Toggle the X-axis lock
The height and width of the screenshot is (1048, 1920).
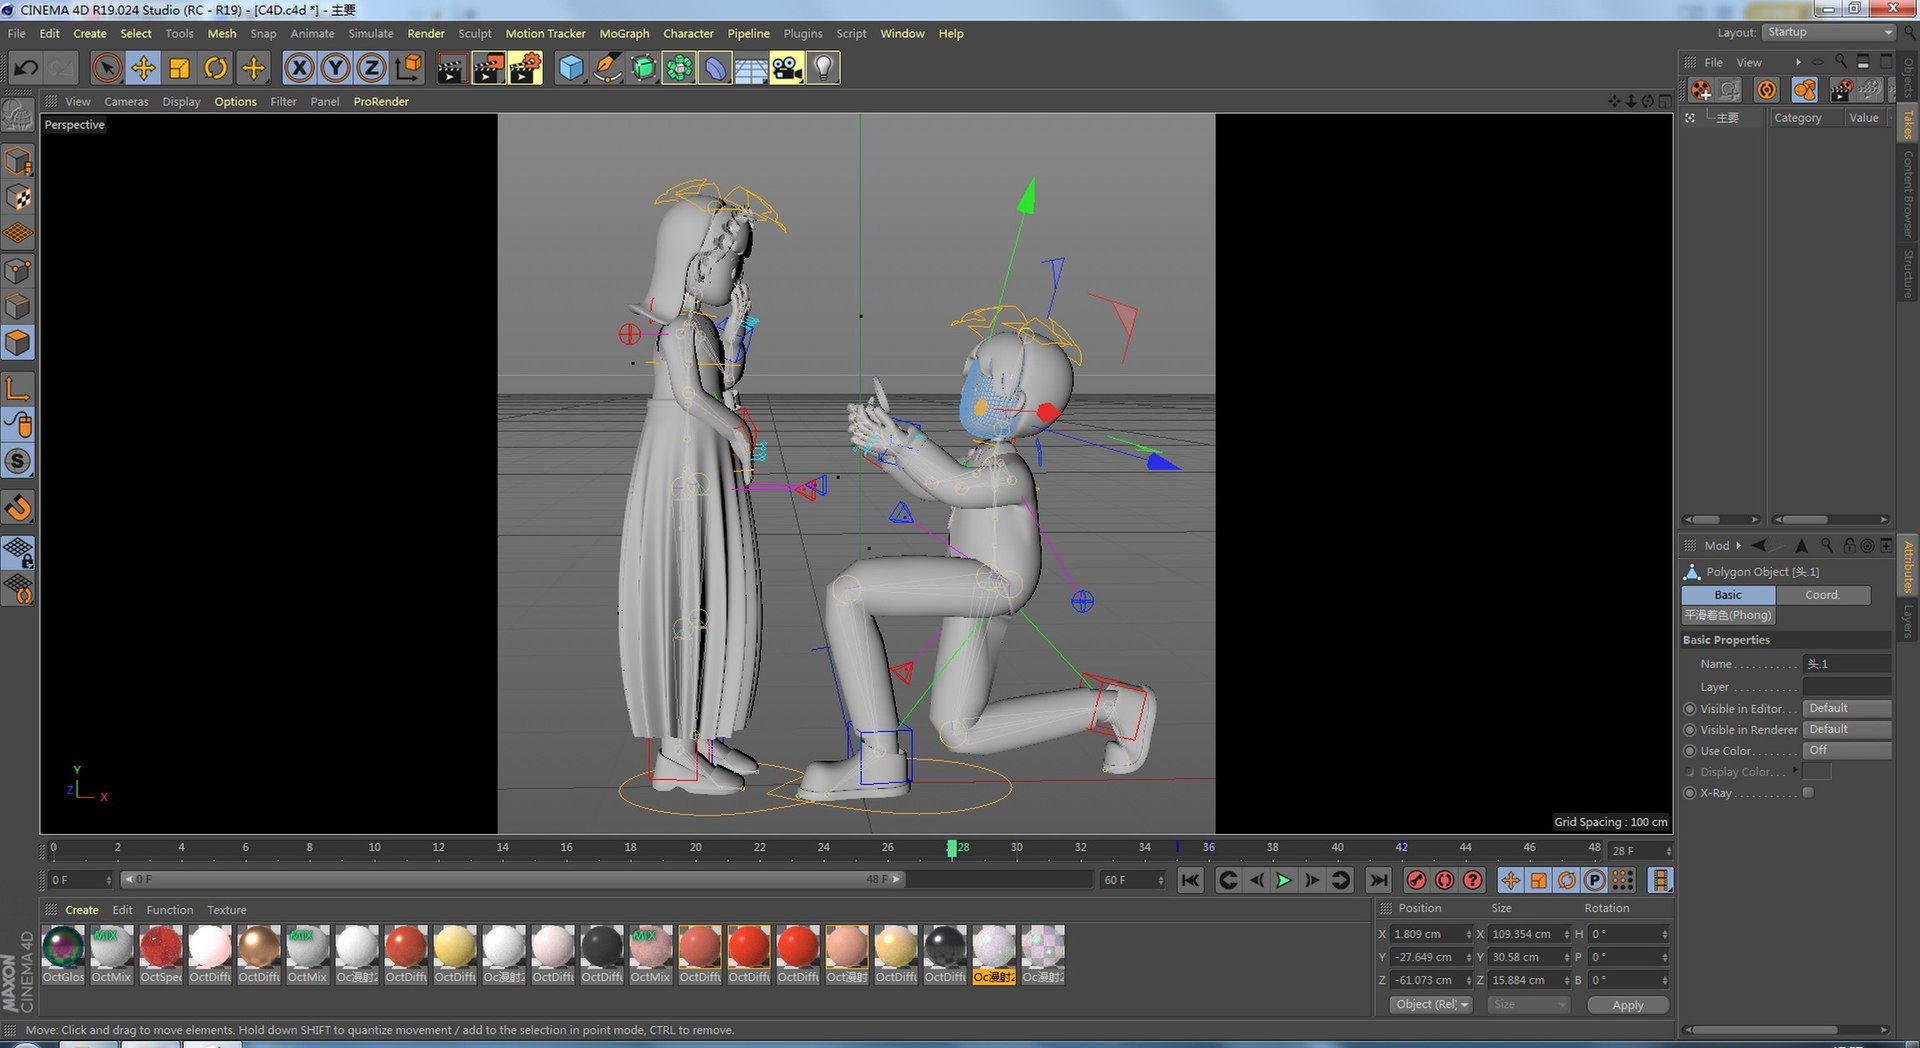pyautogui.click(x=299, y=68)
